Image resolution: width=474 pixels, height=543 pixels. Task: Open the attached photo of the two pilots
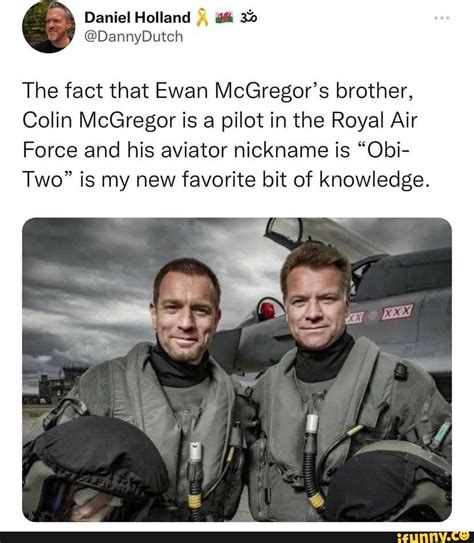tap(237, 370)
